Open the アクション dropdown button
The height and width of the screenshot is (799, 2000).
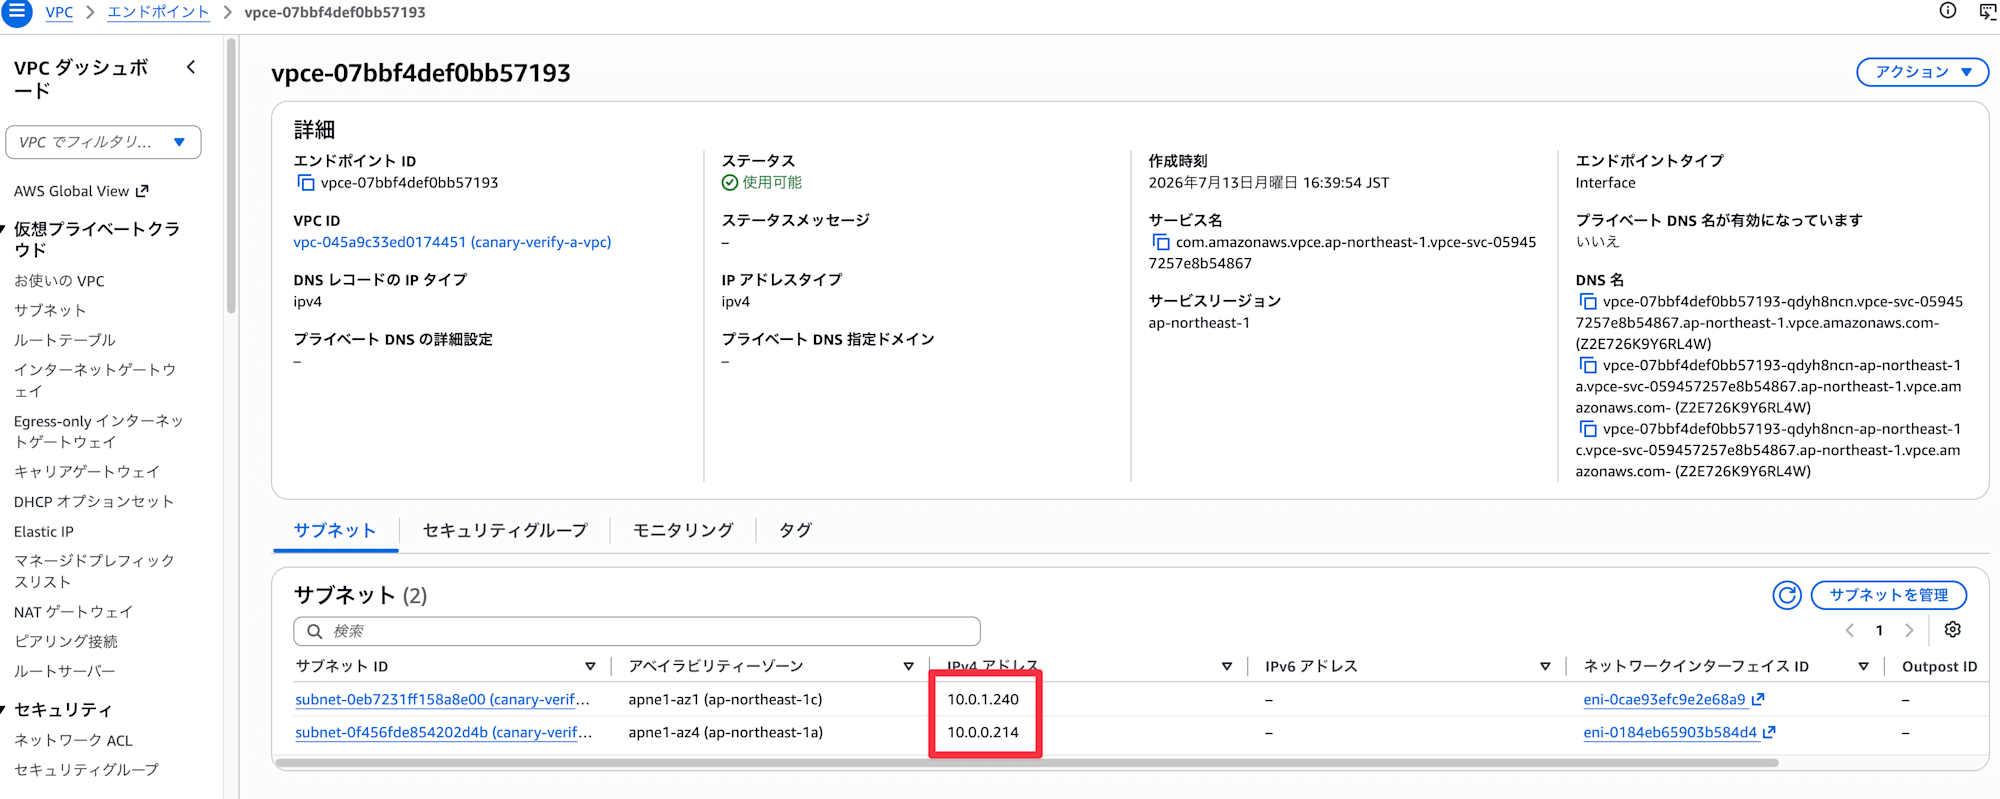[x=1922, y=72]
